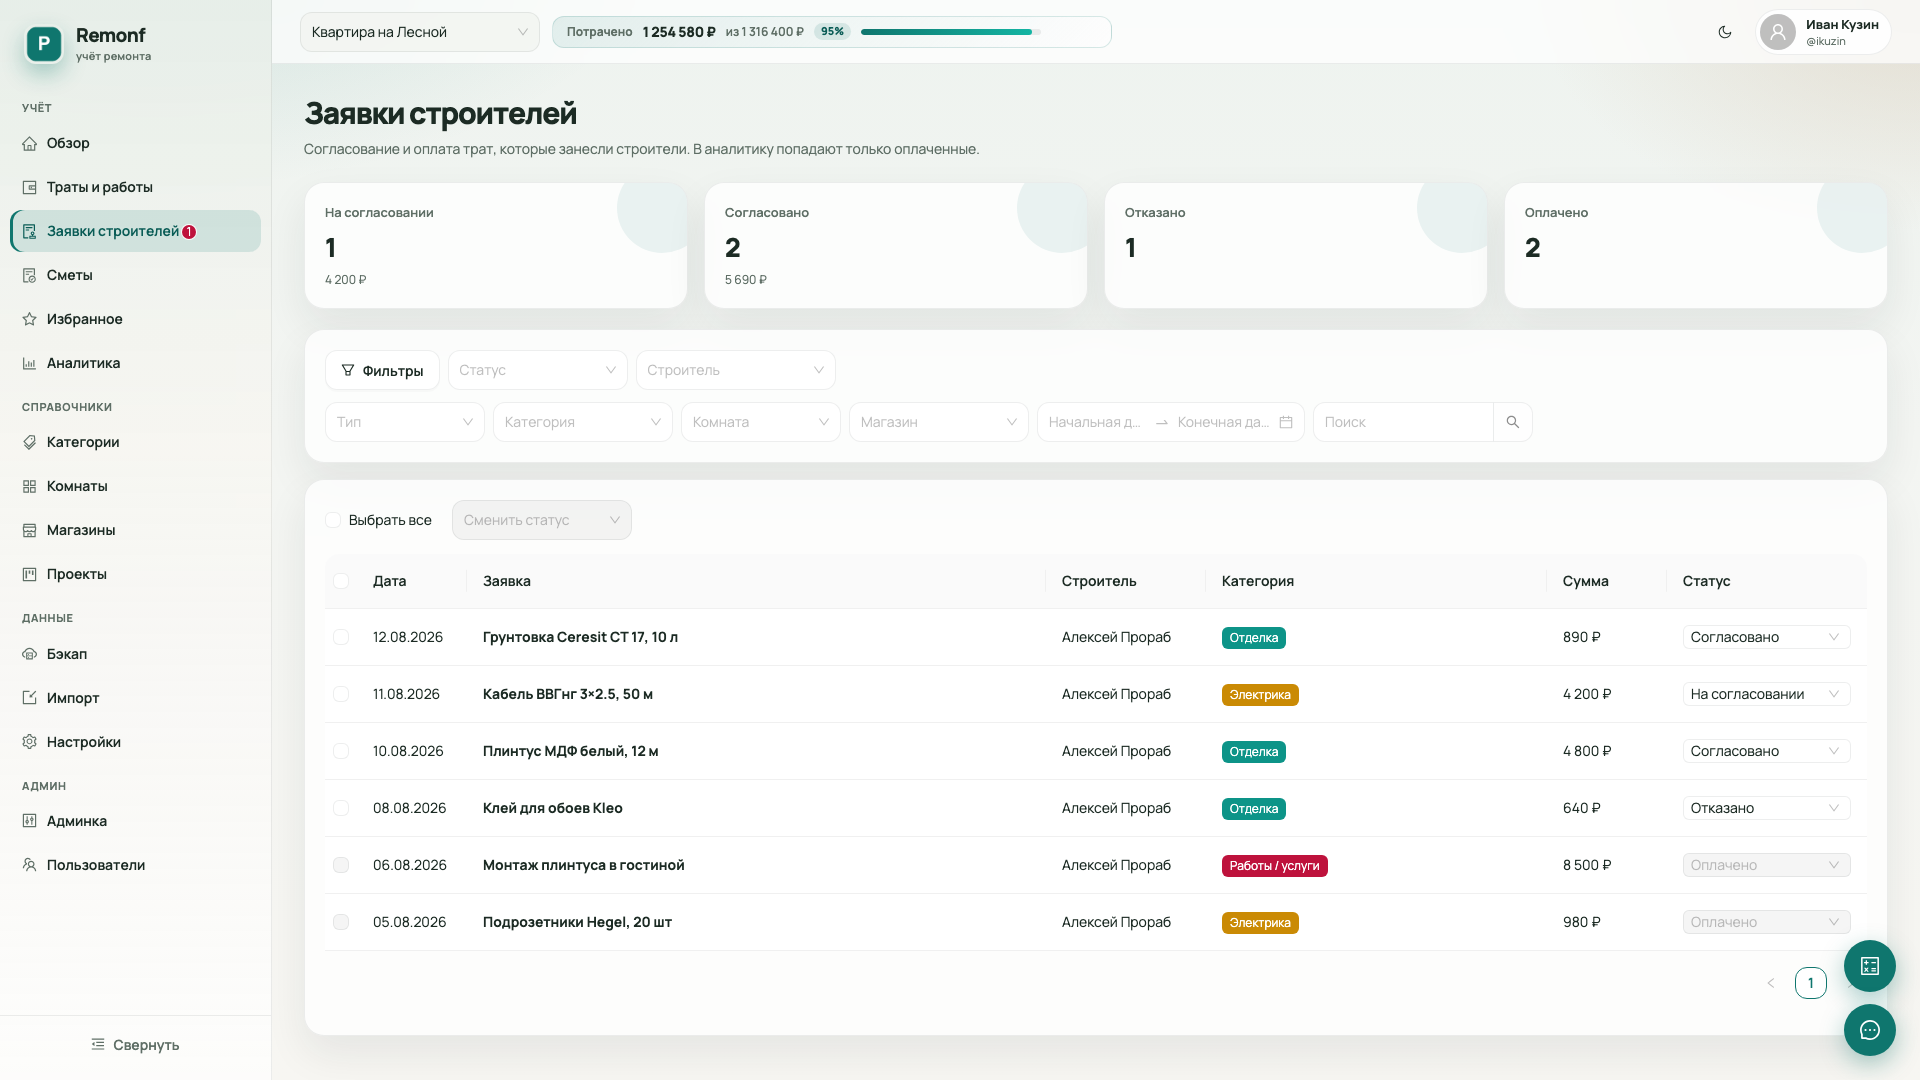Screen dimensions: 1920x1080
Task: Click the Избранное star icon
Action: pos(30,319)
